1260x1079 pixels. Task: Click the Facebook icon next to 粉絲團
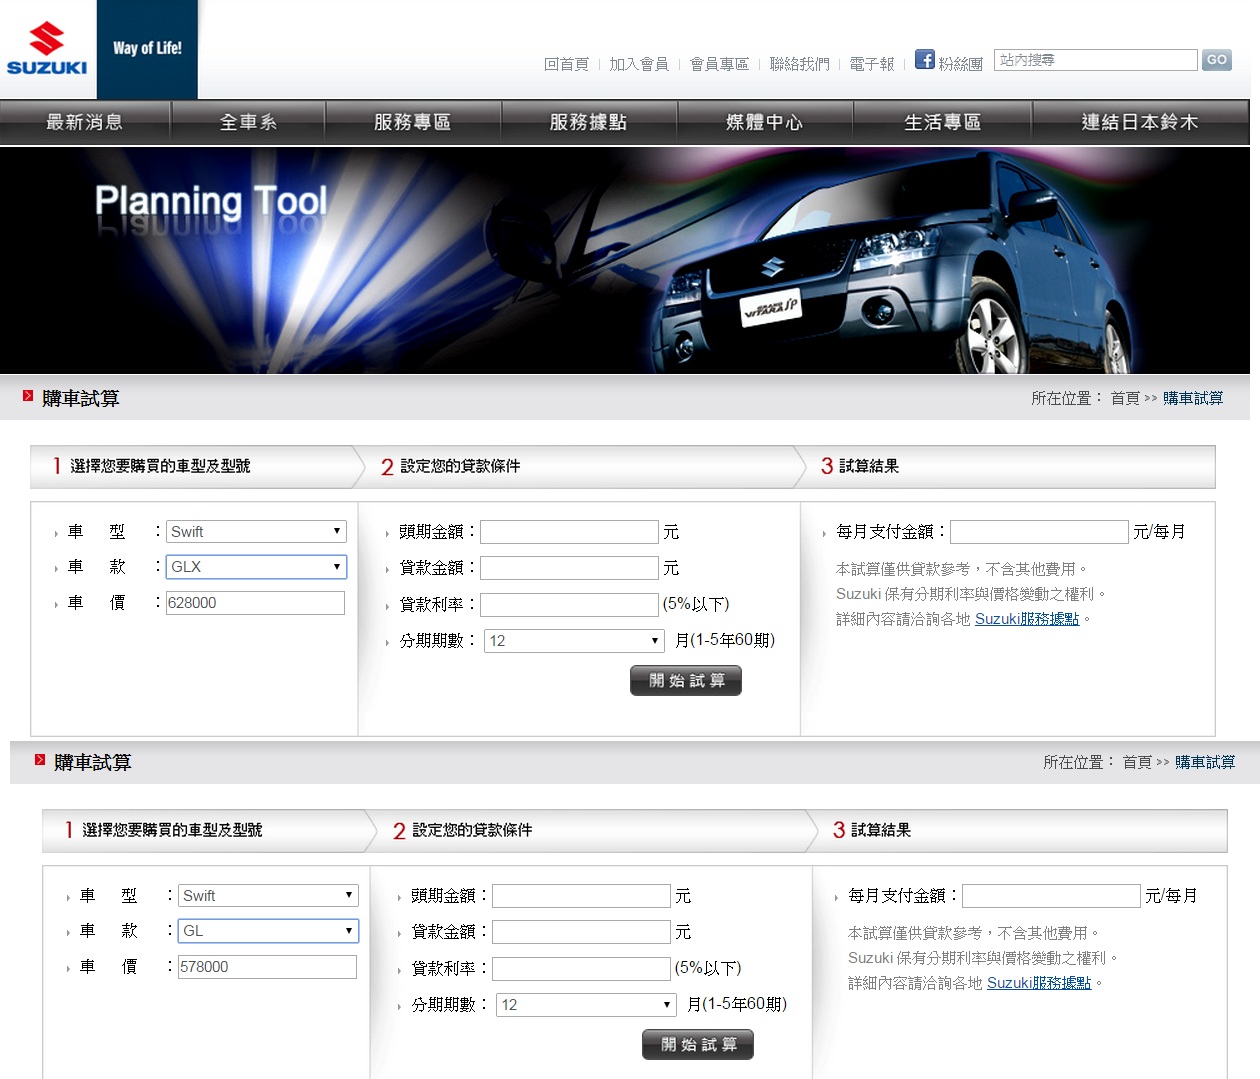tap(924, 60)
